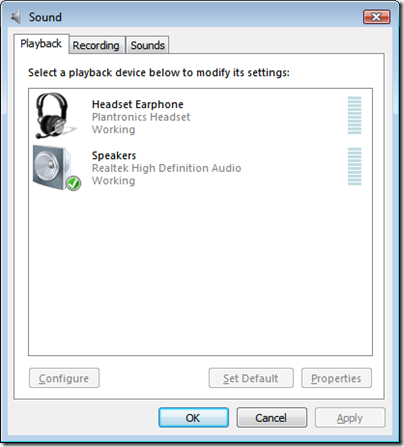Select the Speakers device icon
The height and width of the screenshot is (447, 404).
(55, 168)
